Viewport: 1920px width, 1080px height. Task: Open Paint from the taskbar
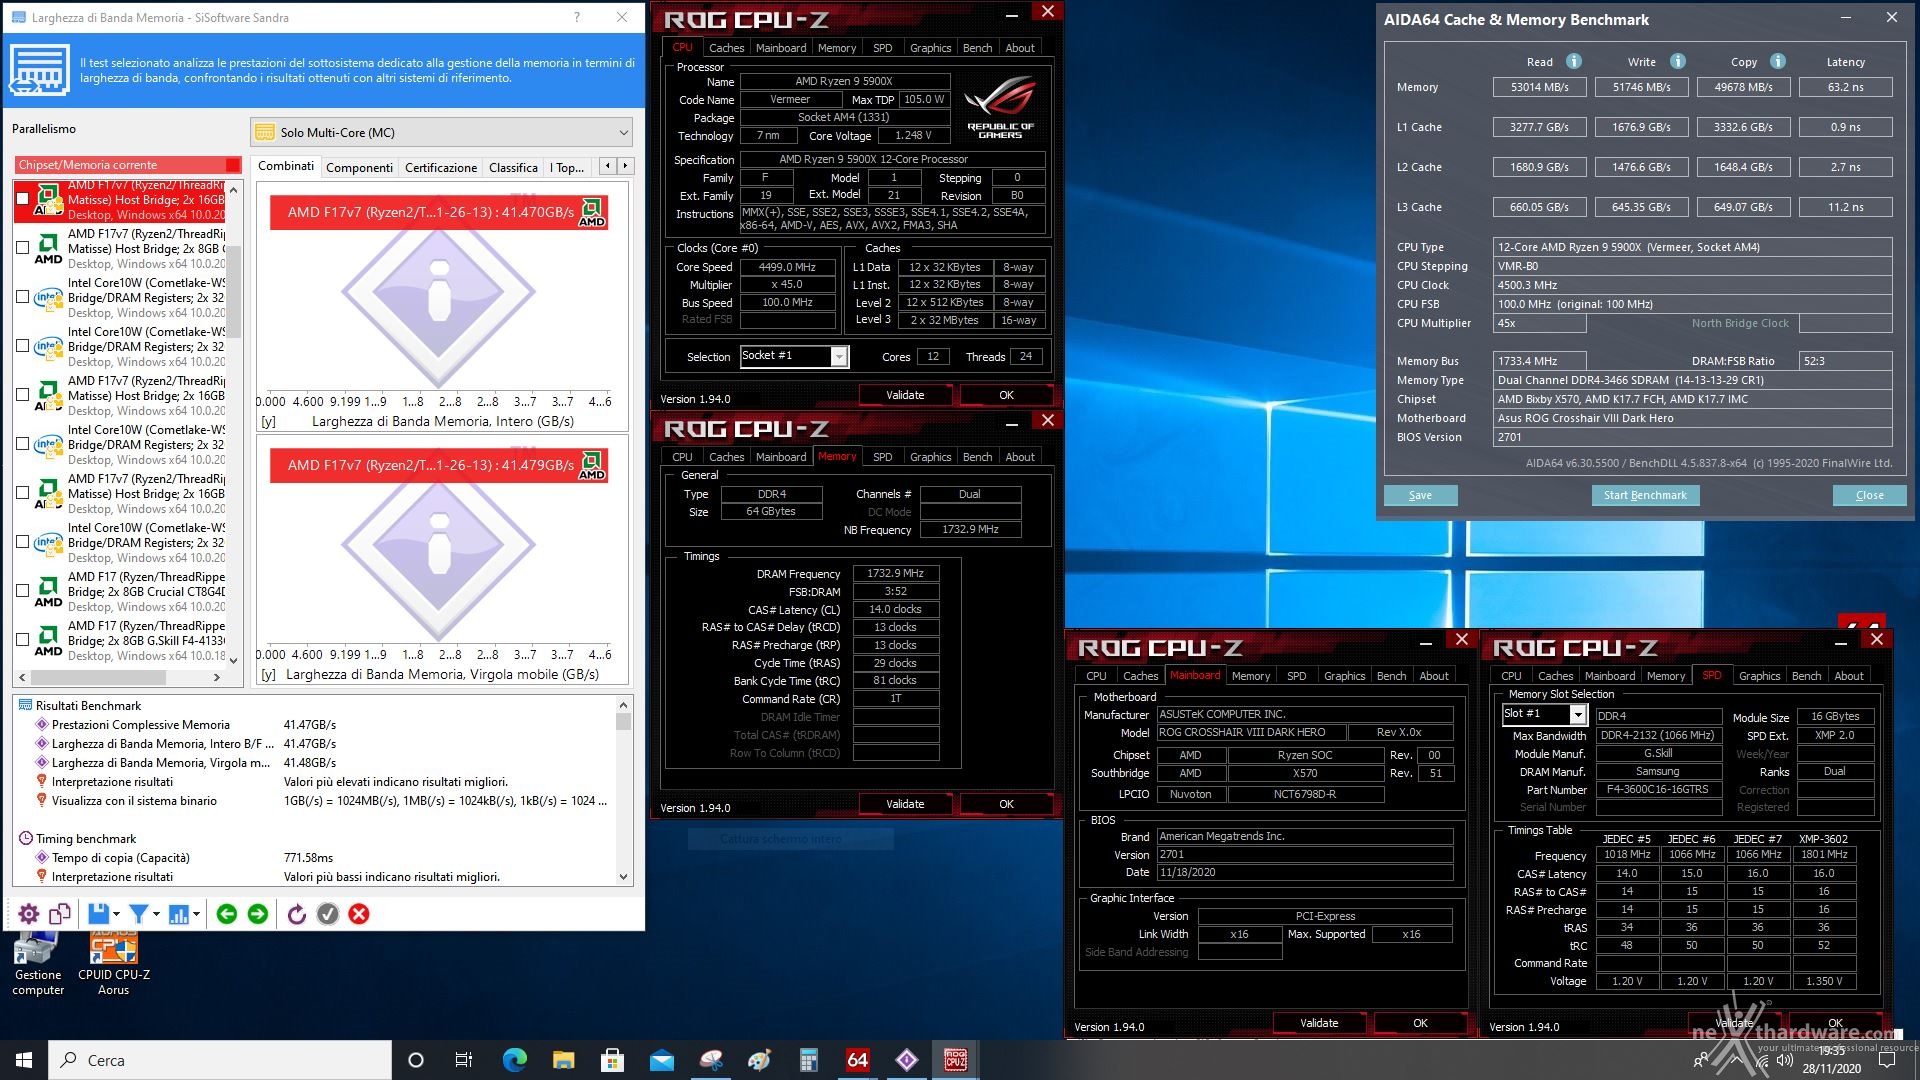pyautogui.click(x=760, y=1060)
